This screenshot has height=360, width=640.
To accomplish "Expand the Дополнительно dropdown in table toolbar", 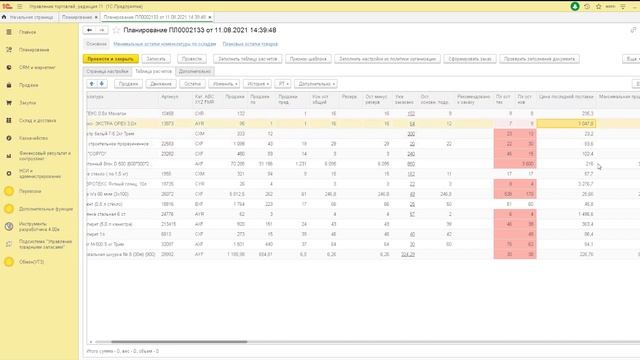I will point(316,84).
